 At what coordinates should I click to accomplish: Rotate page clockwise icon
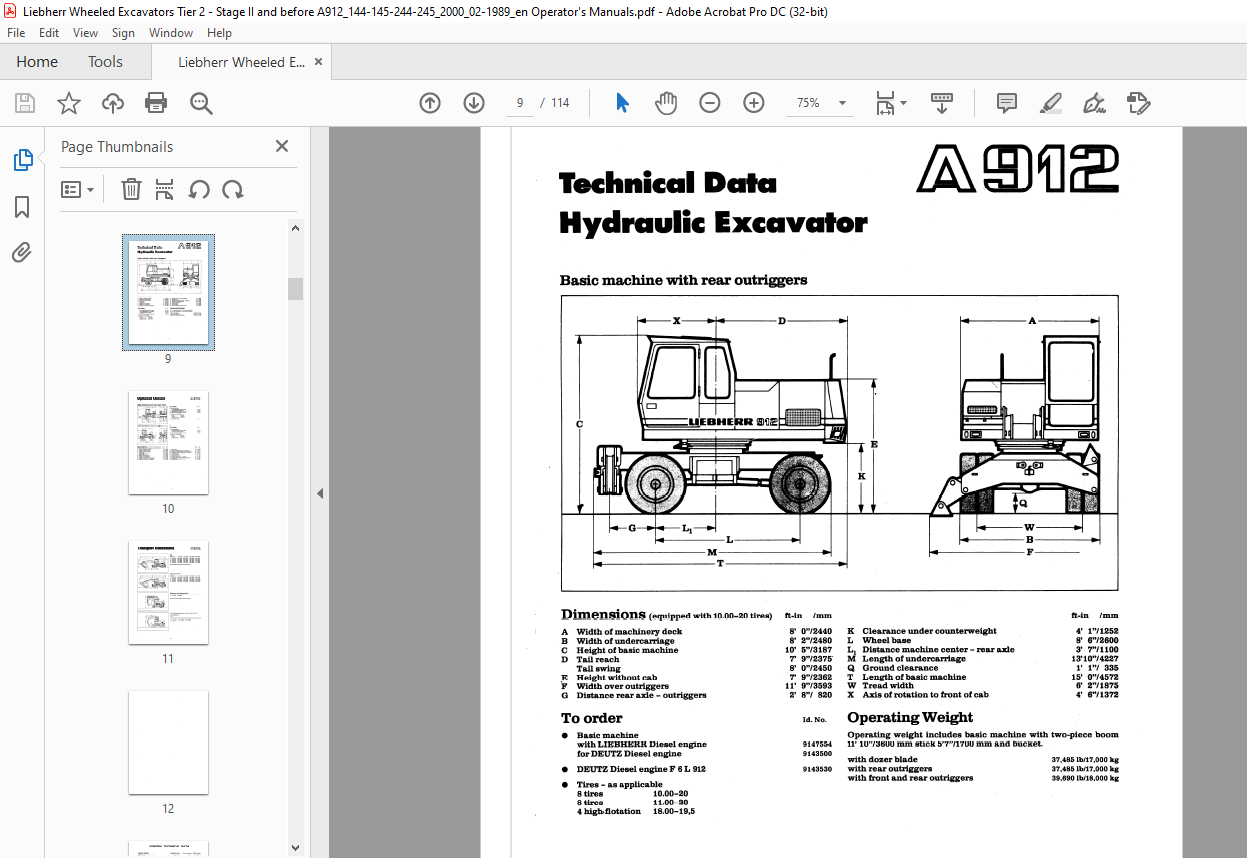(x=233, y=189)
